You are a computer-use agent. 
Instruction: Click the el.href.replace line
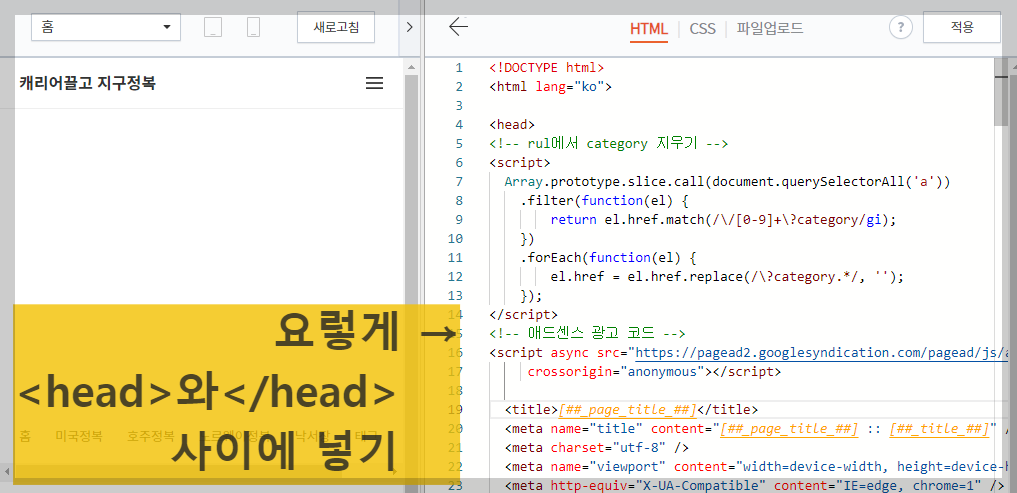click(x=727, y=276)
